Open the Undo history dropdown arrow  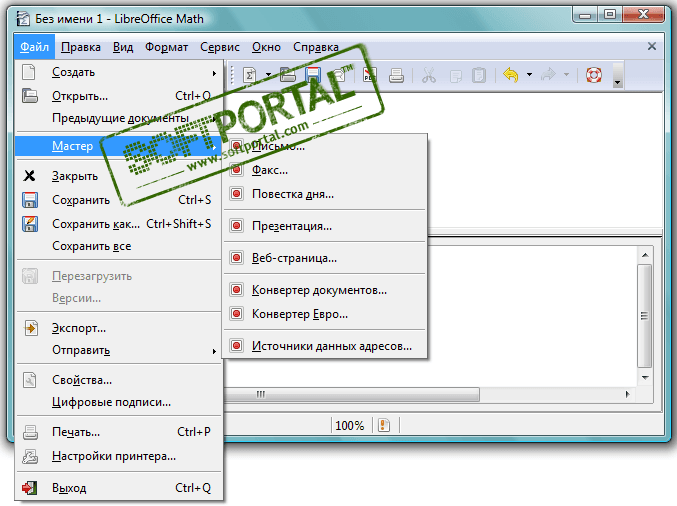pyautogui.click(x=529, y=75)
